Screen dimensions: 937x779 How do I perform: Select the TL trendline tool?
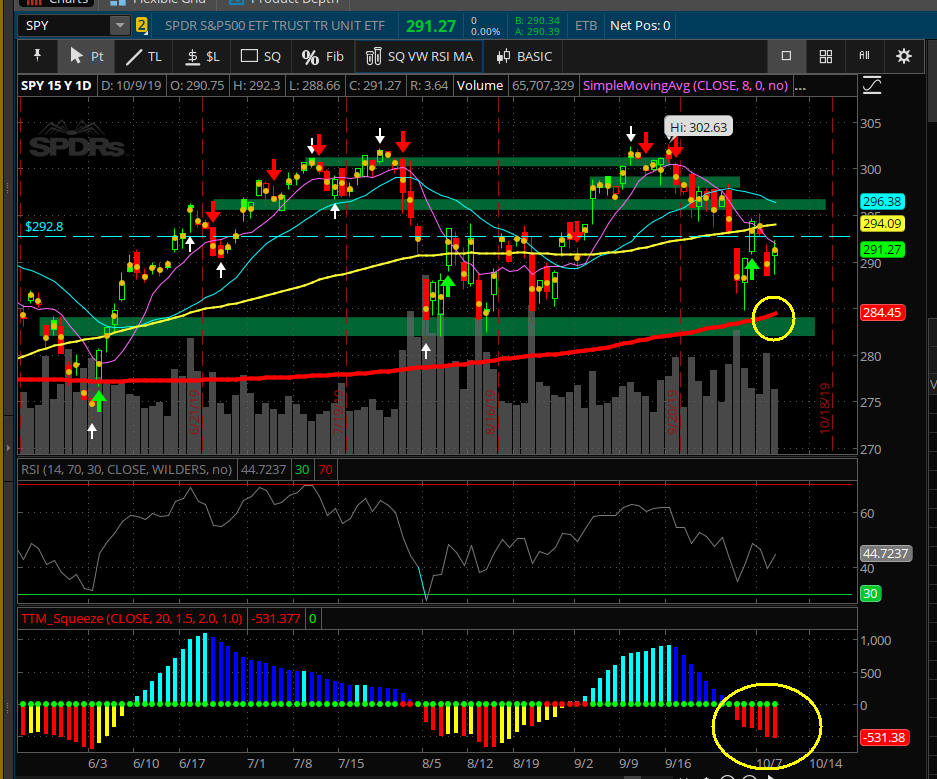143,56
